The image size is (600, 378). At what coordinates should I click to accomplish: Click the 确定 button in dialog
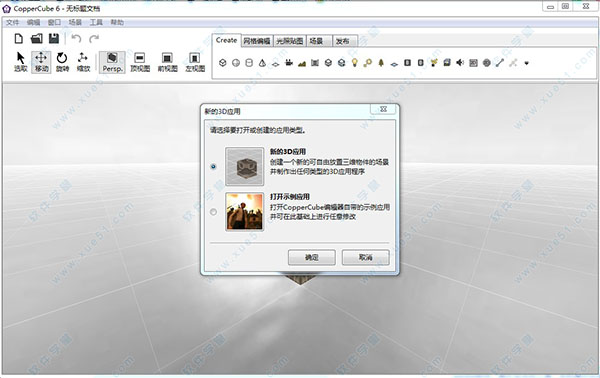point(311,257)
